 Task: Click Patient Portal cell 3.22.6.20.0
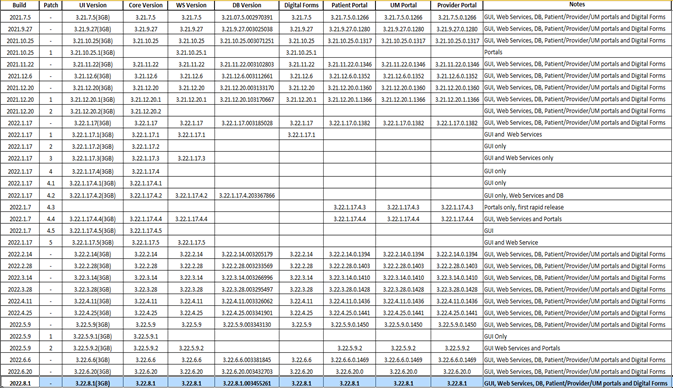pos(349,371)
